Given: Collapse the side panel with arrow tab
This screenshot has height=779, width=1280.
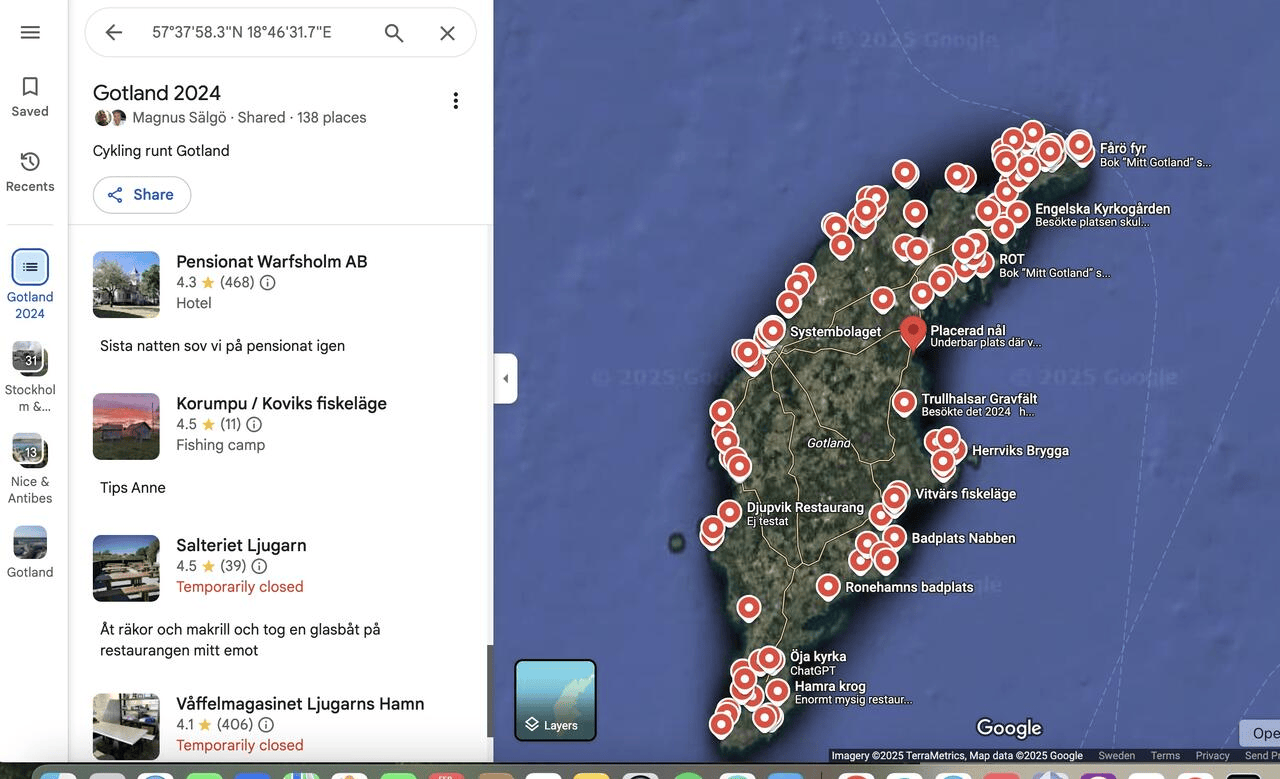Looking at the screenshot, I should [505, 379].
